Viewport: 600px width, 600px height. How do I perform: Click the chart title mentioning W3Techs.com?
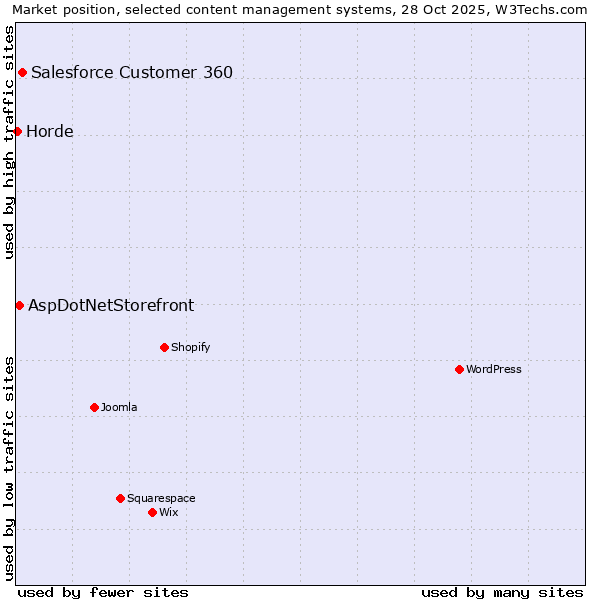point(300,10)
